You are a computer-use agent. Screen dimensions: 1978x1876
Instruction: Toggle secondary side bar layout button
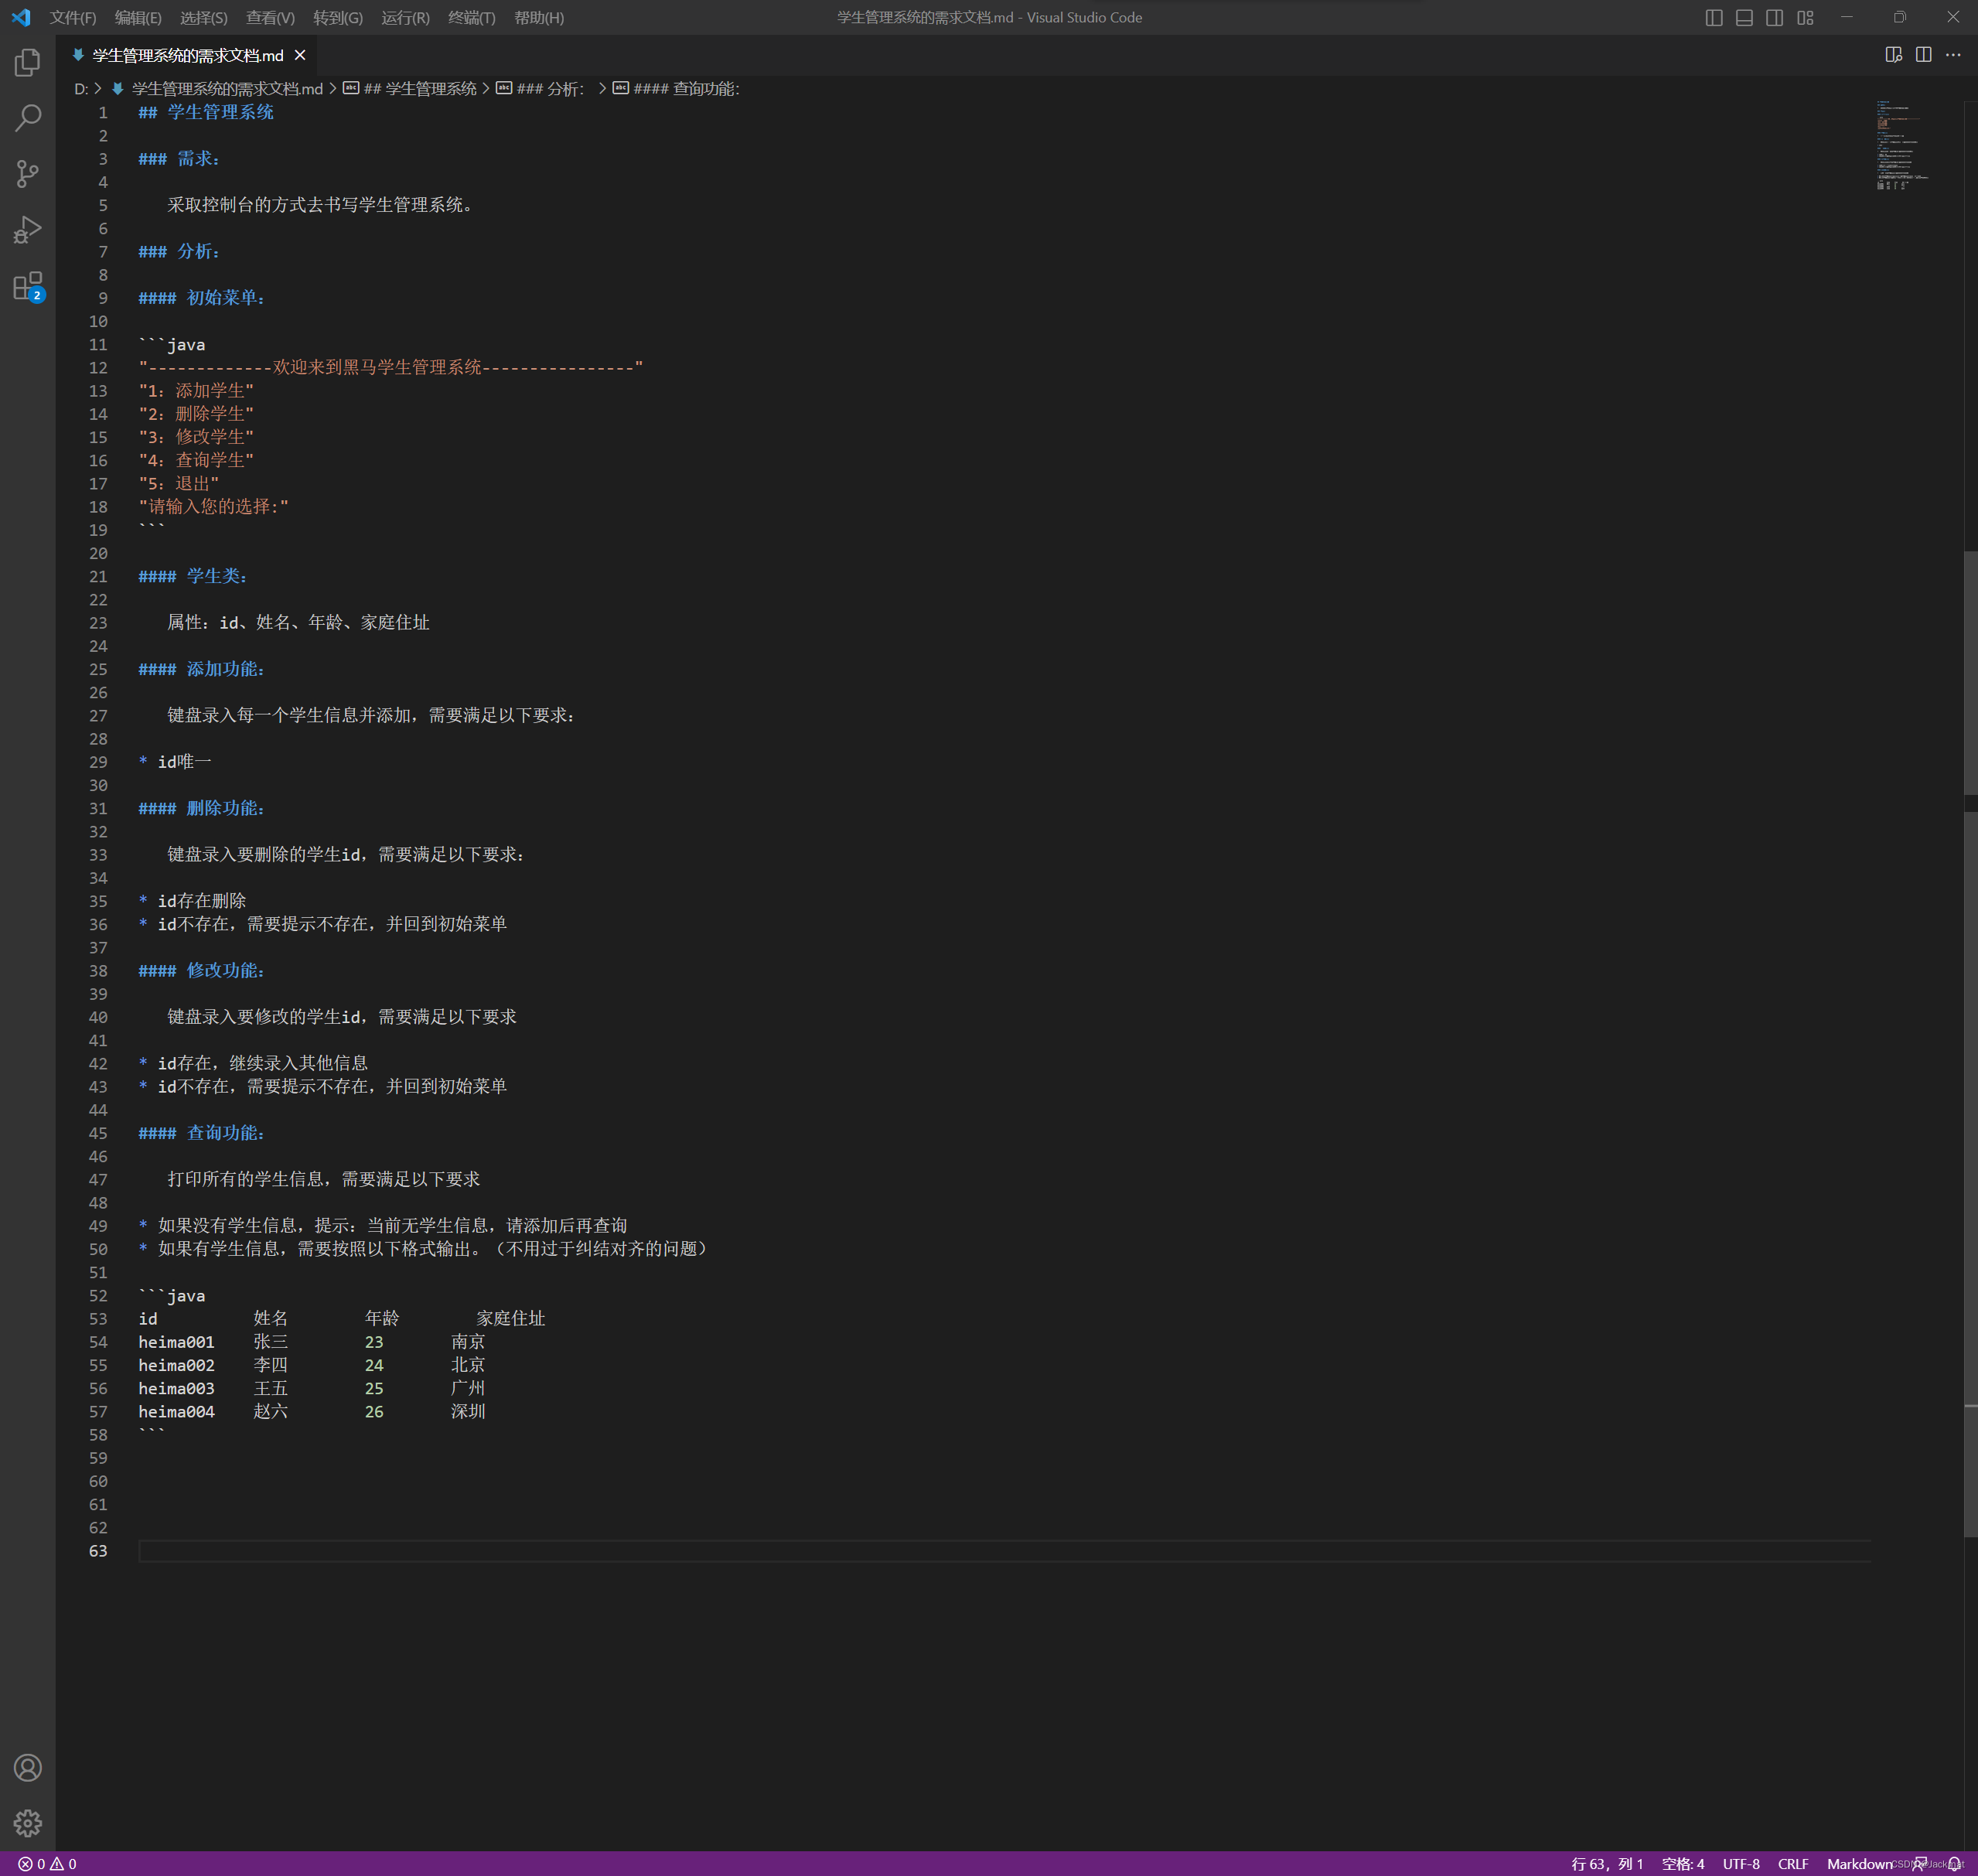tap(1775, 18)
